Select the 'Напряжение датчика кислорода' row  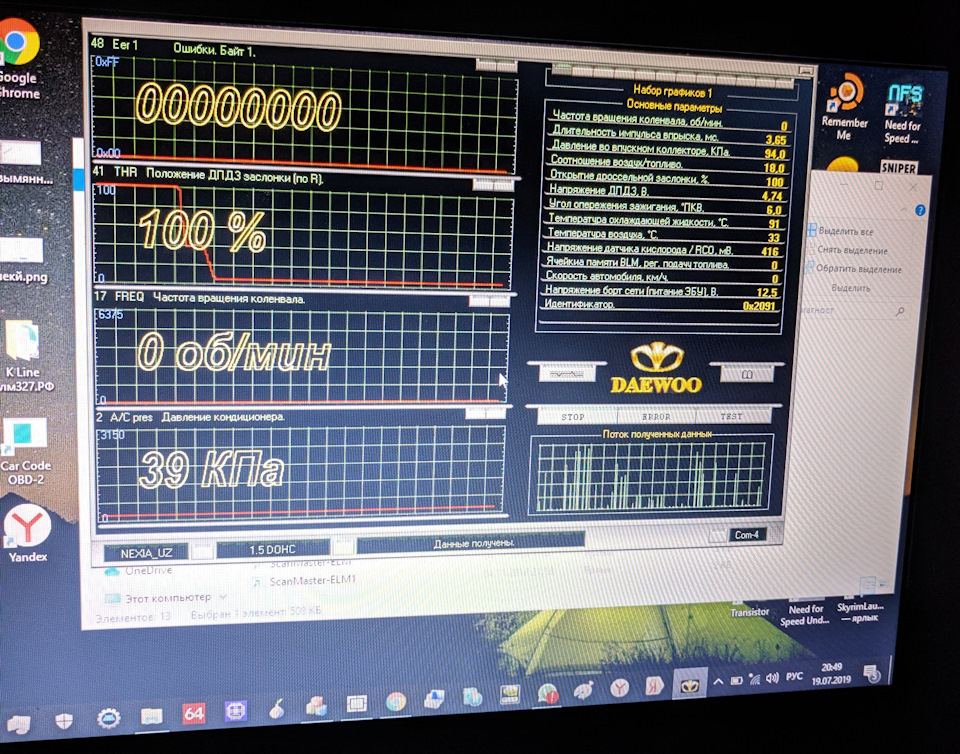click(x=664, y=248)
